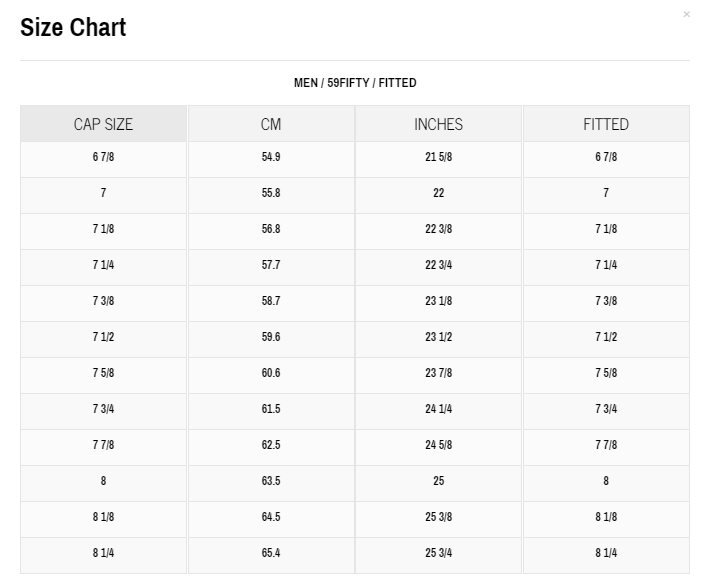Viewport: 708px width, 579px height.
Task: Click the 25 3/8 inches cell
Action: 438,517
